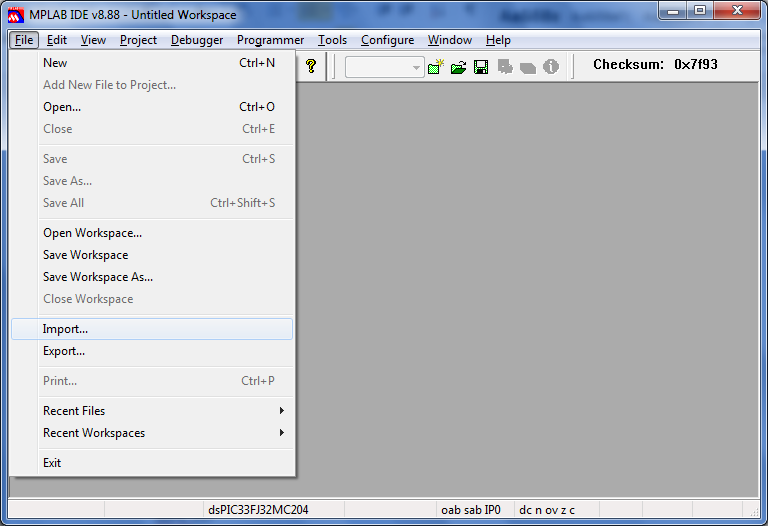Image resolution: width=768 pixels, height=526 pixels.
Task: Open the Help menu
Action: tap(498, 40)
